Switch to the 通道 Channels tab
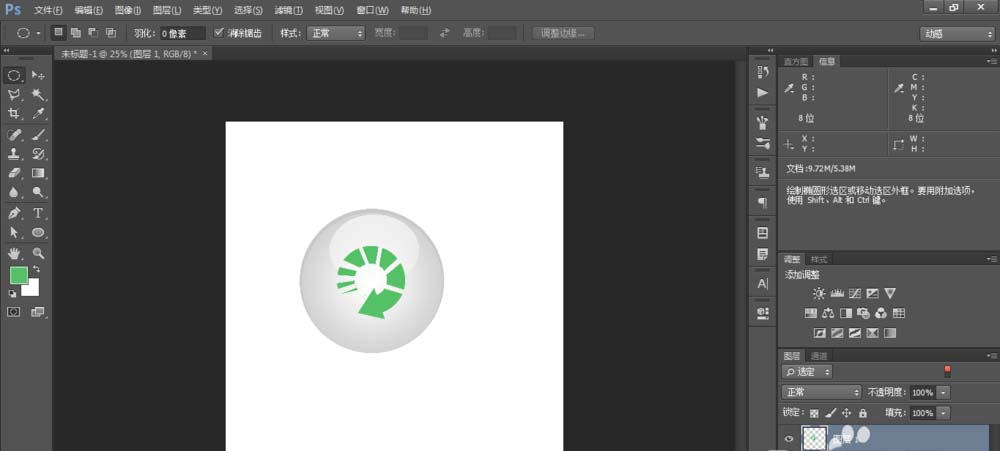1000x451 pixels. pos(818,356)
